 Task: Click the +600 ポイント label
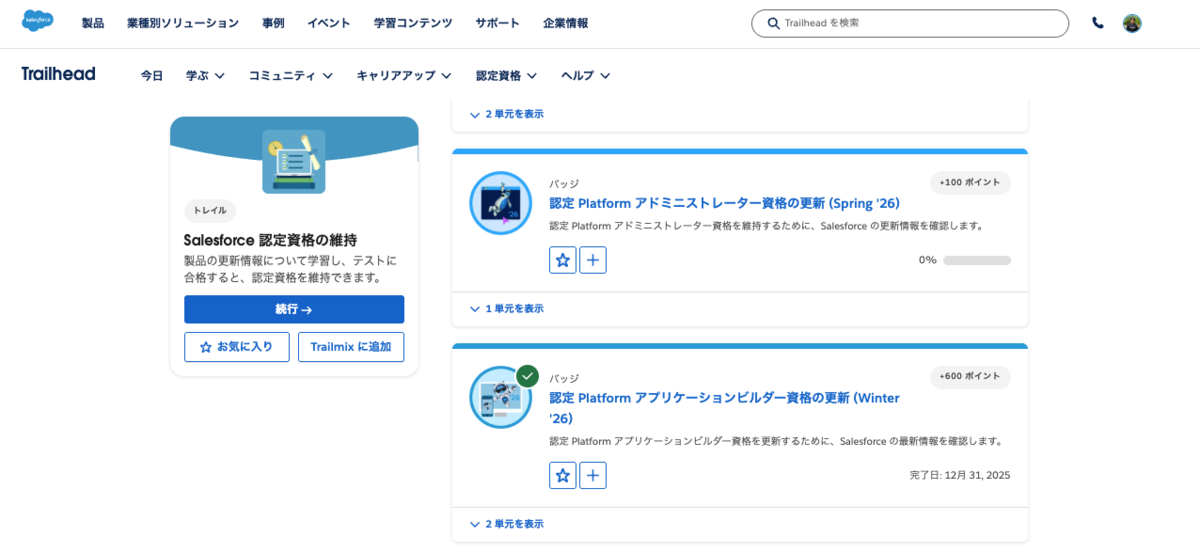tap(970, 376)
